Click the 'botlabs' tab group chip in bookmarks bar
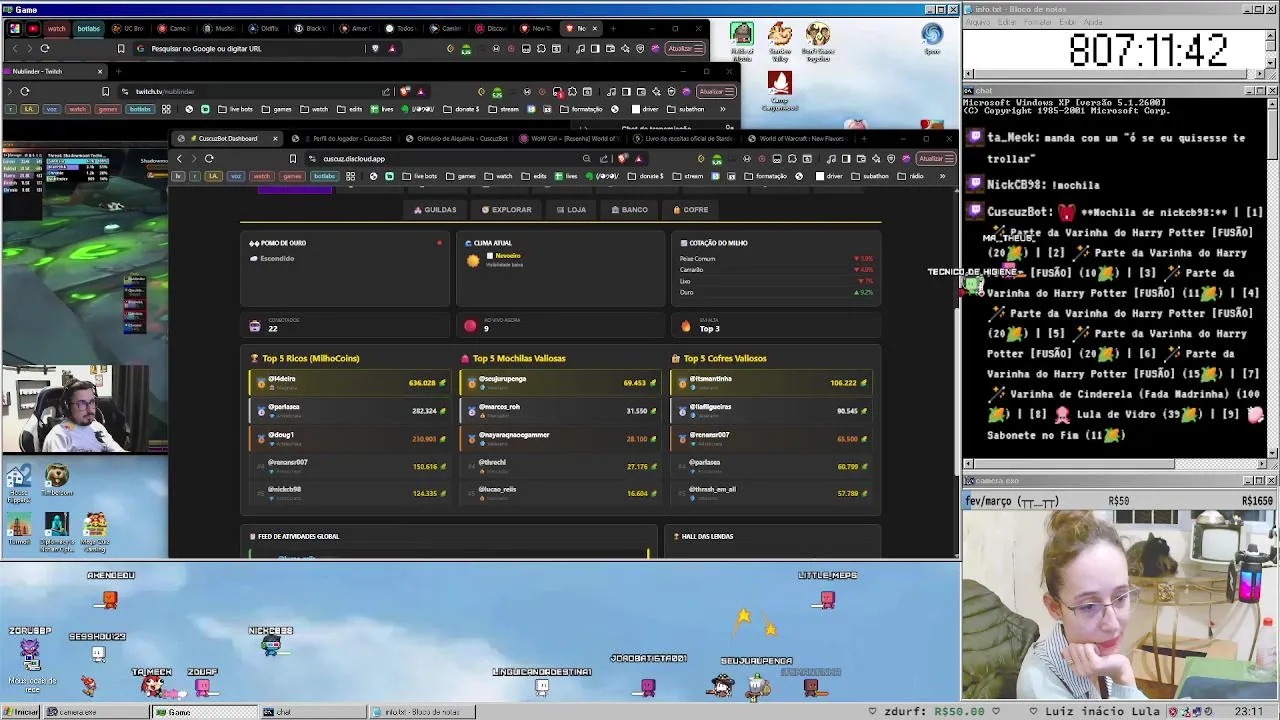Image resolution: width=1280 pixels, height=720 pixels. pos(324,176)
